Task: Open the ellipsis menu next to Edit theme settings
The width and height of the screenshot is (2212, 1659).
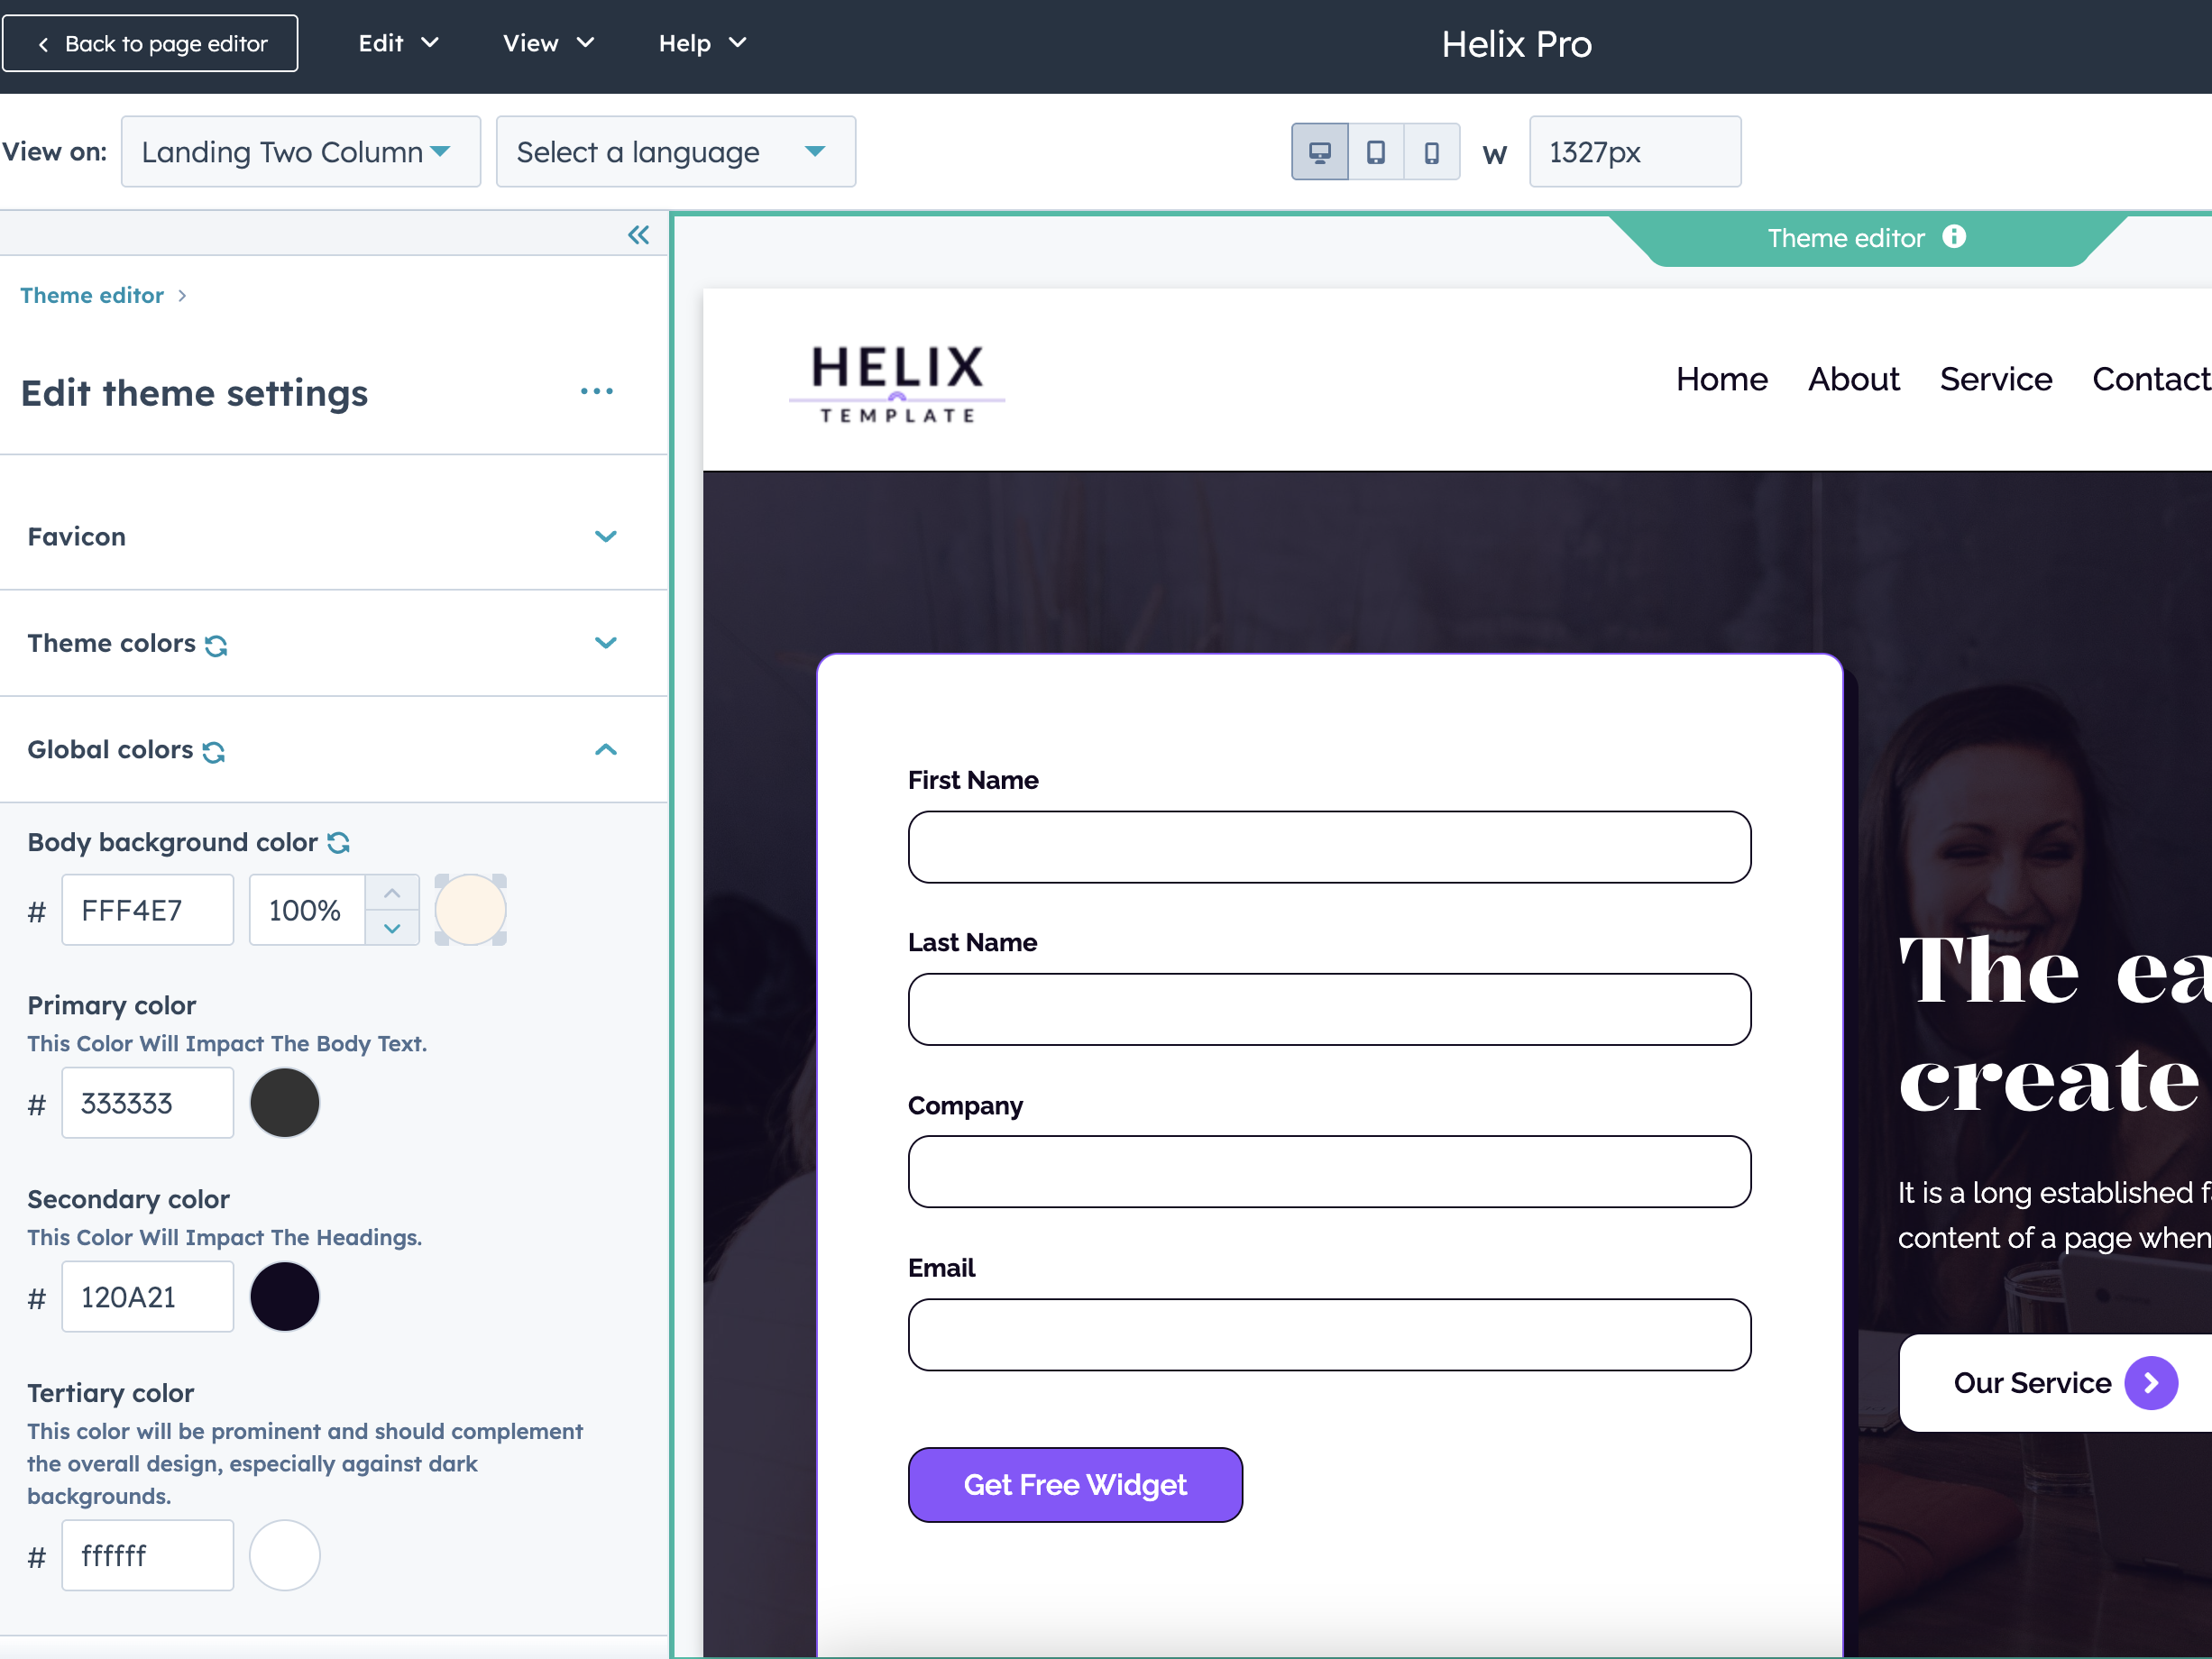Action: point(597,391)
